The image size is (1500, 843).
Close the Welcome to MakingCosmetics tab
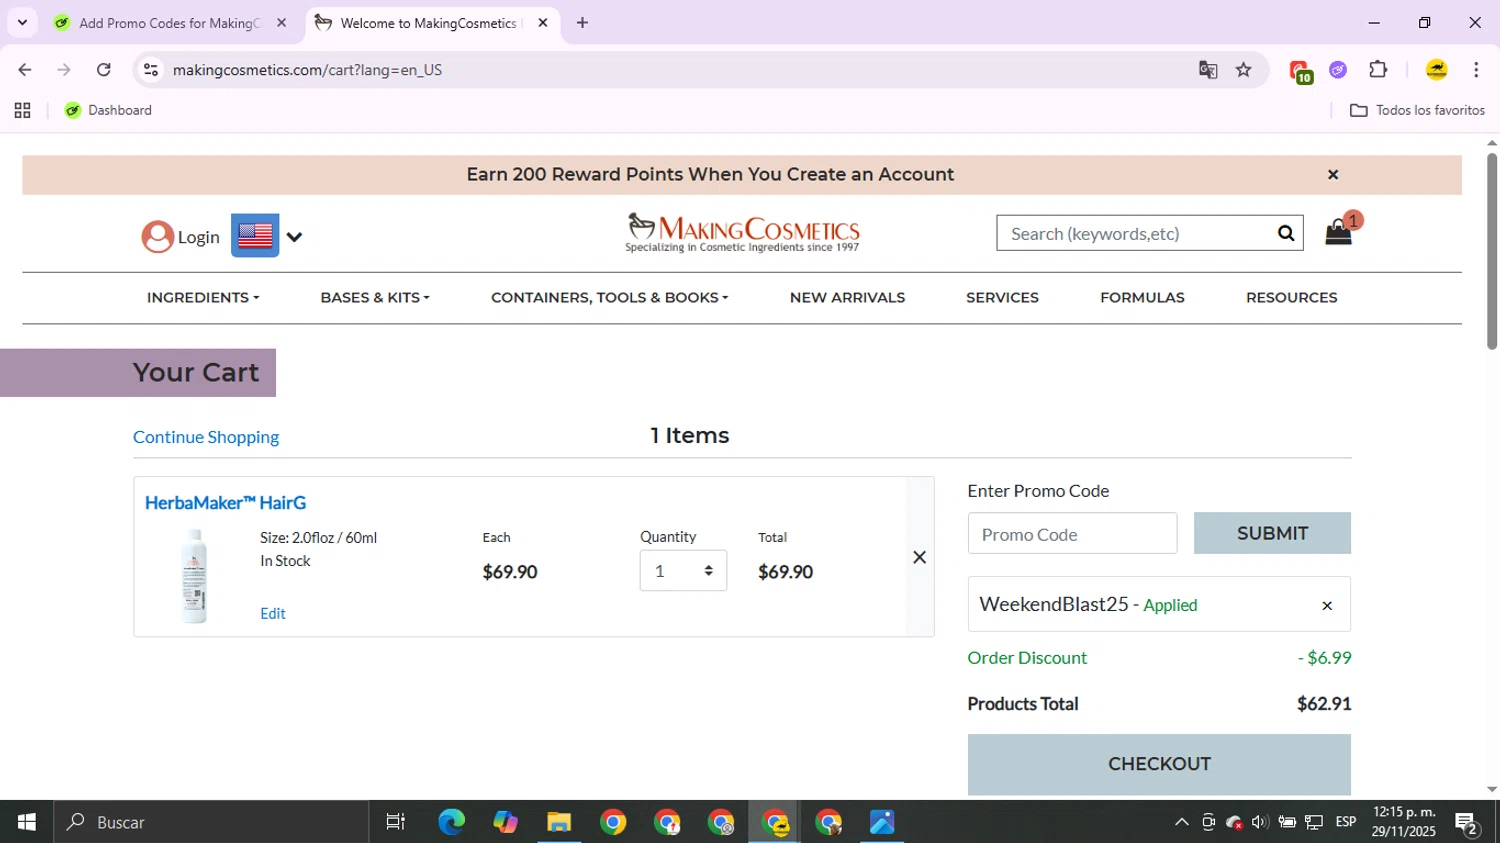tap(543, 23)
